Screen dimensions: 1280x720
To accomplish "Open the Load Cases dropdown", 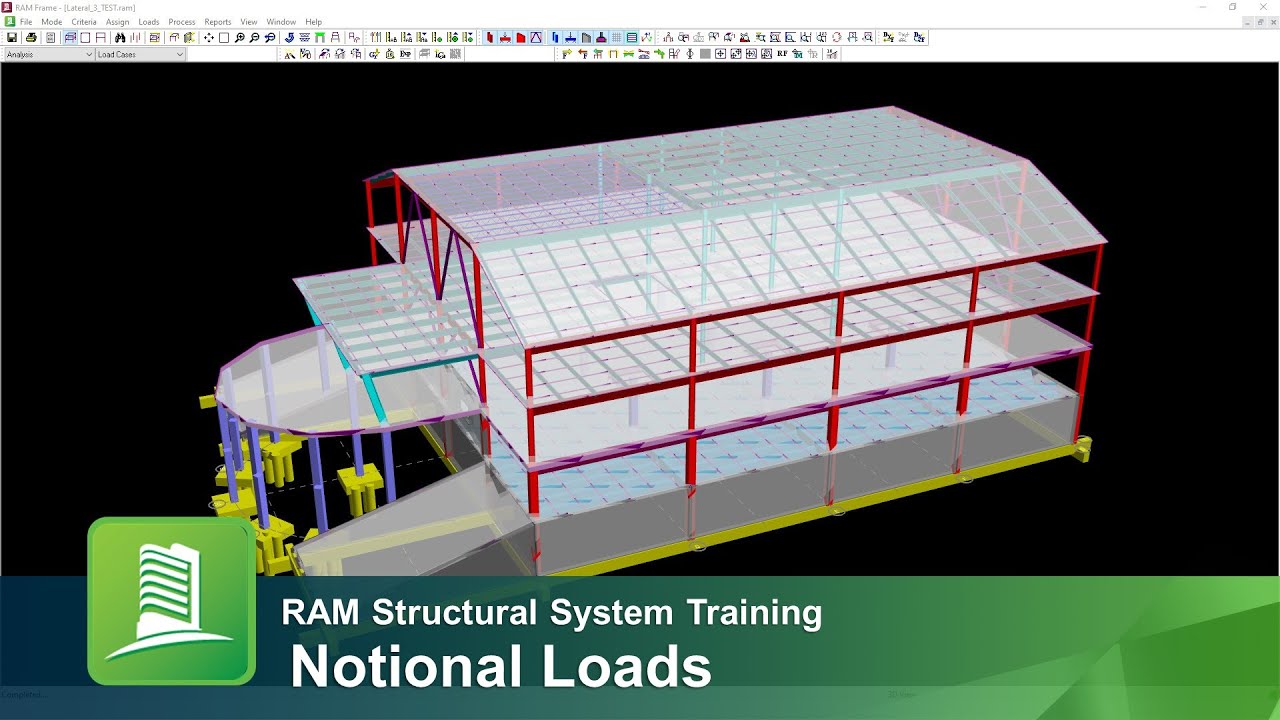I will pyautogui.click(x=140, y=54).
